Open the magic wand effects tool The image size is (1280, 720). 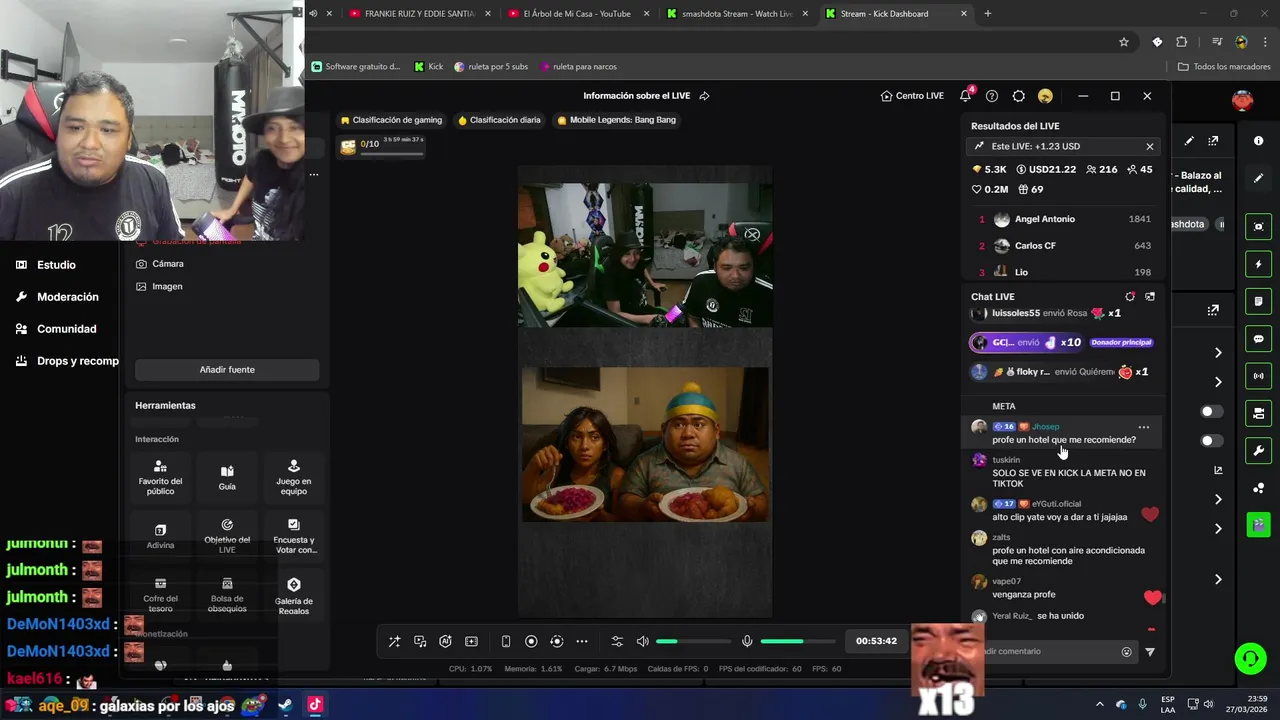tap(394, 641)
